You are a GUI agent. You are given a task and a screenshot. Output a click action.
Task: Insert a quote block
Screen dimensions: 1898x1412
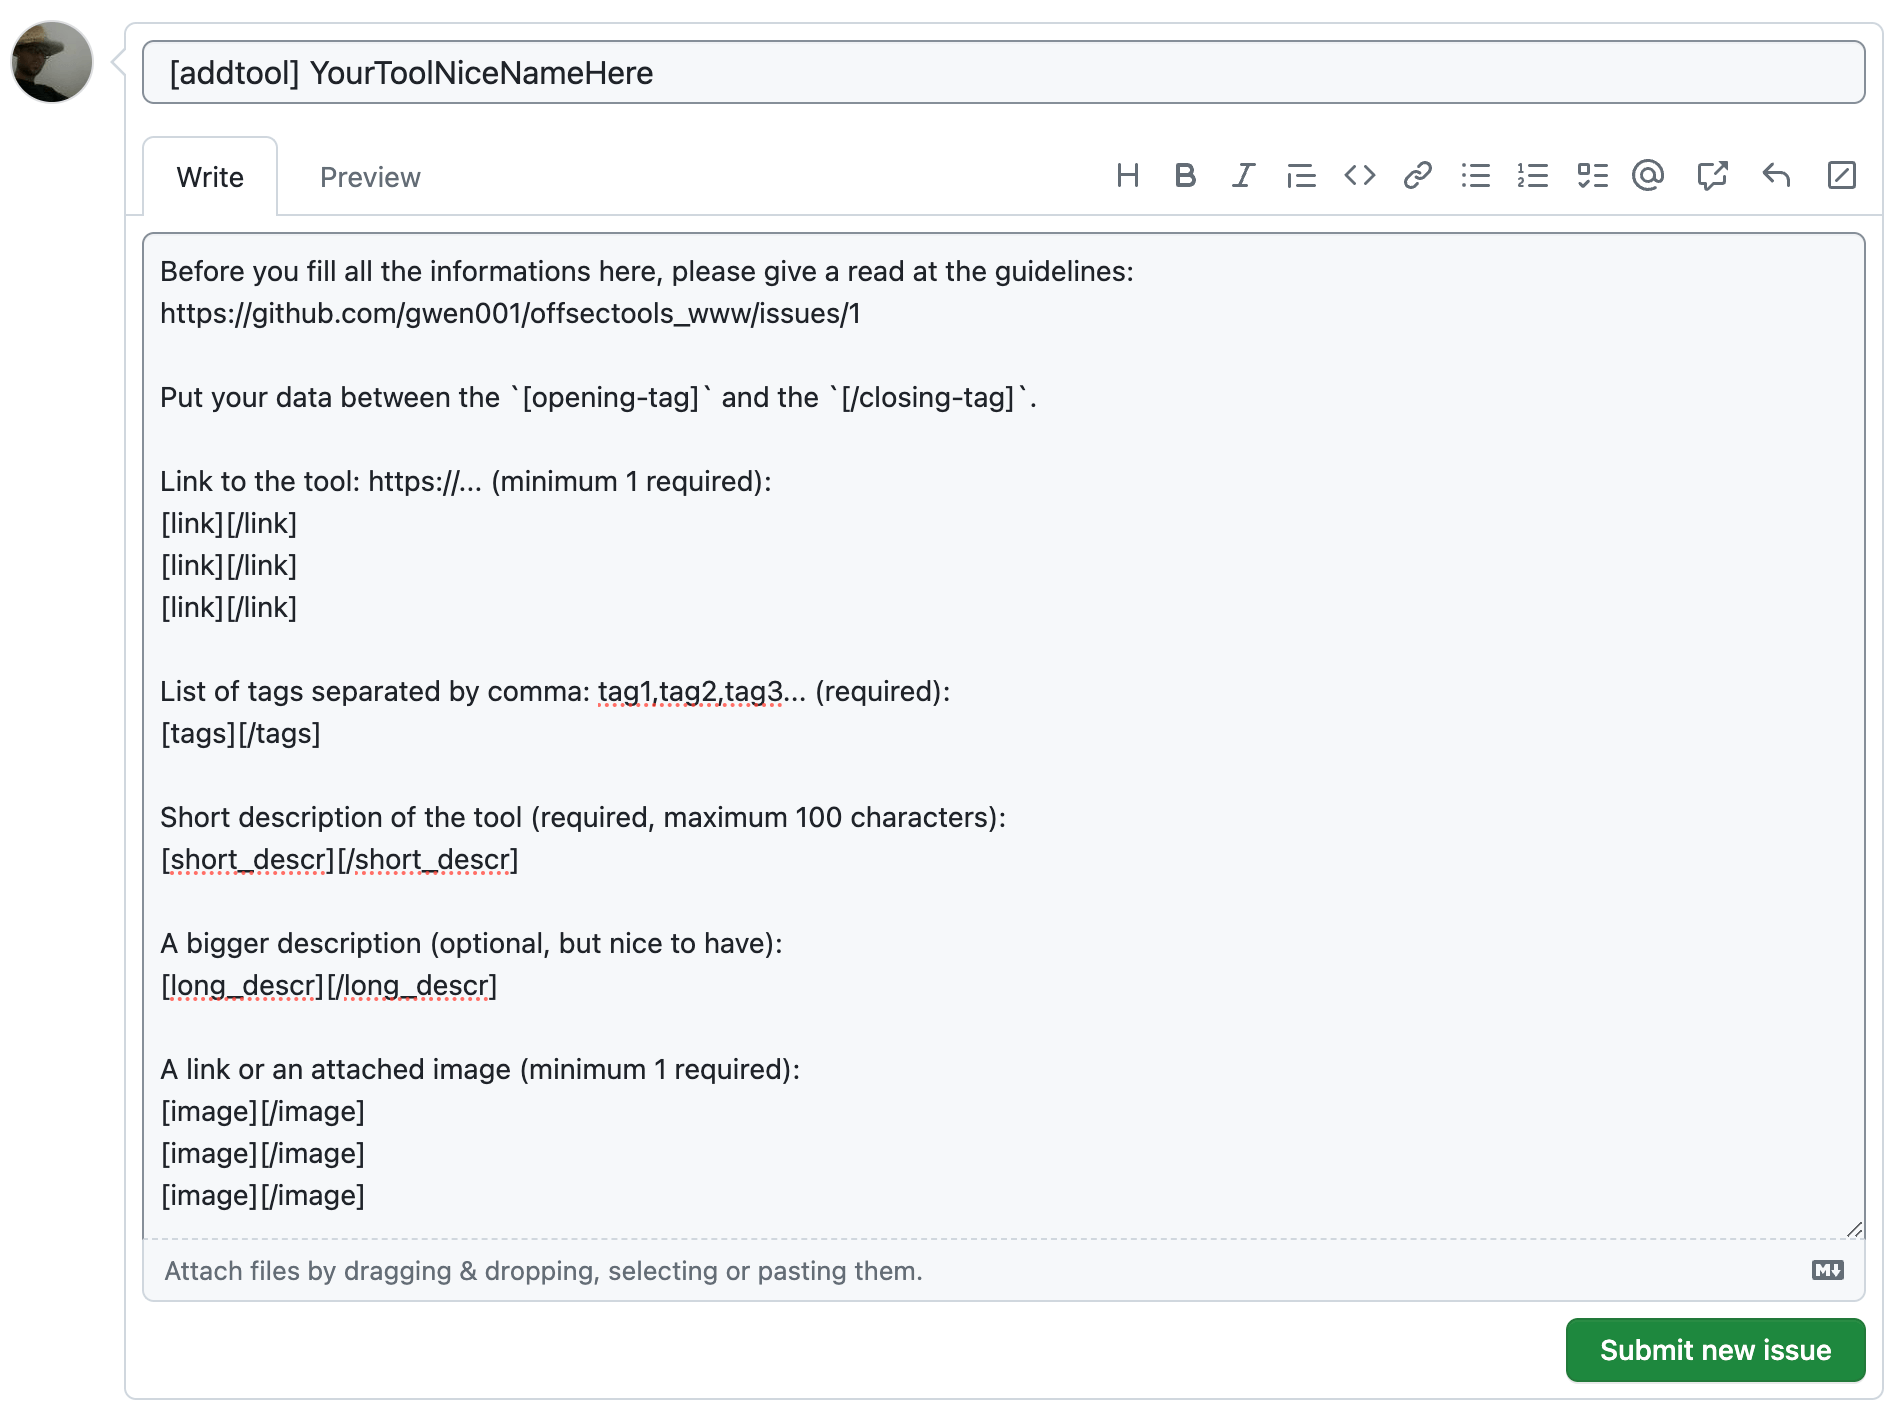point(1301,176)
